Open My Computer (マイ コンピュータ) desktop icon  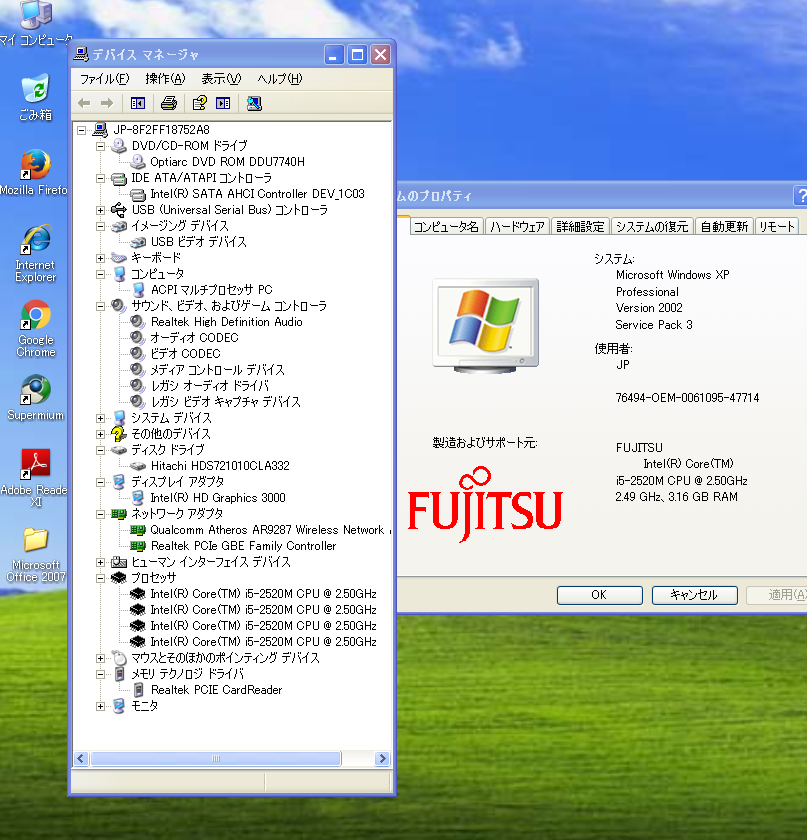pyautogui.click(x=36, y=24)
